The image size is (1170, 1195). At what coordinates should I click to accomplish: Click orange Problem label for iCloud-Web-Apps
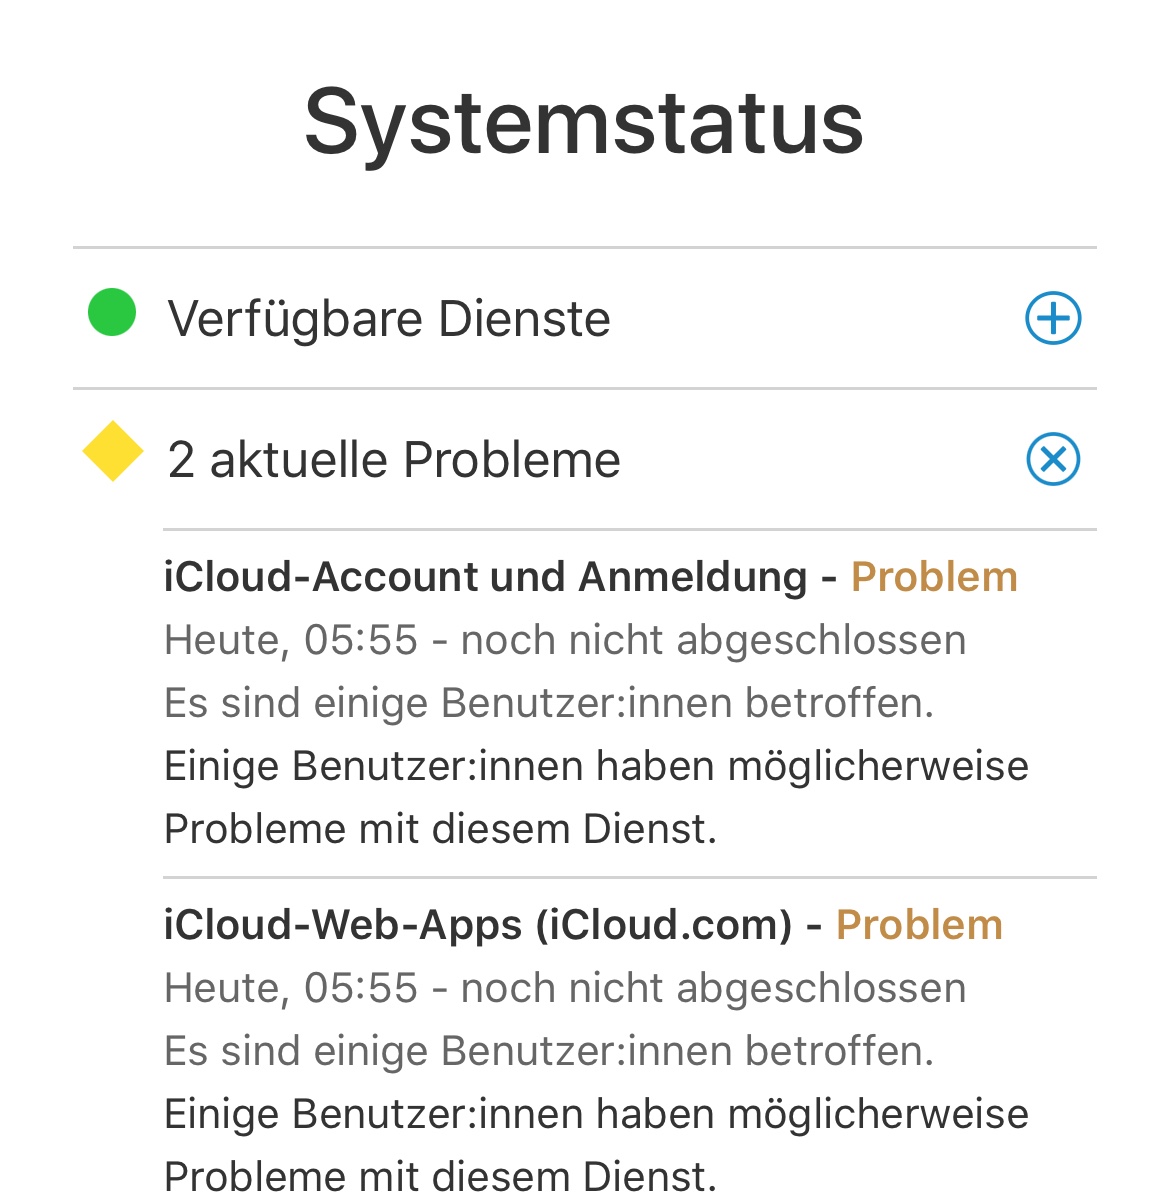click(919, 925)
